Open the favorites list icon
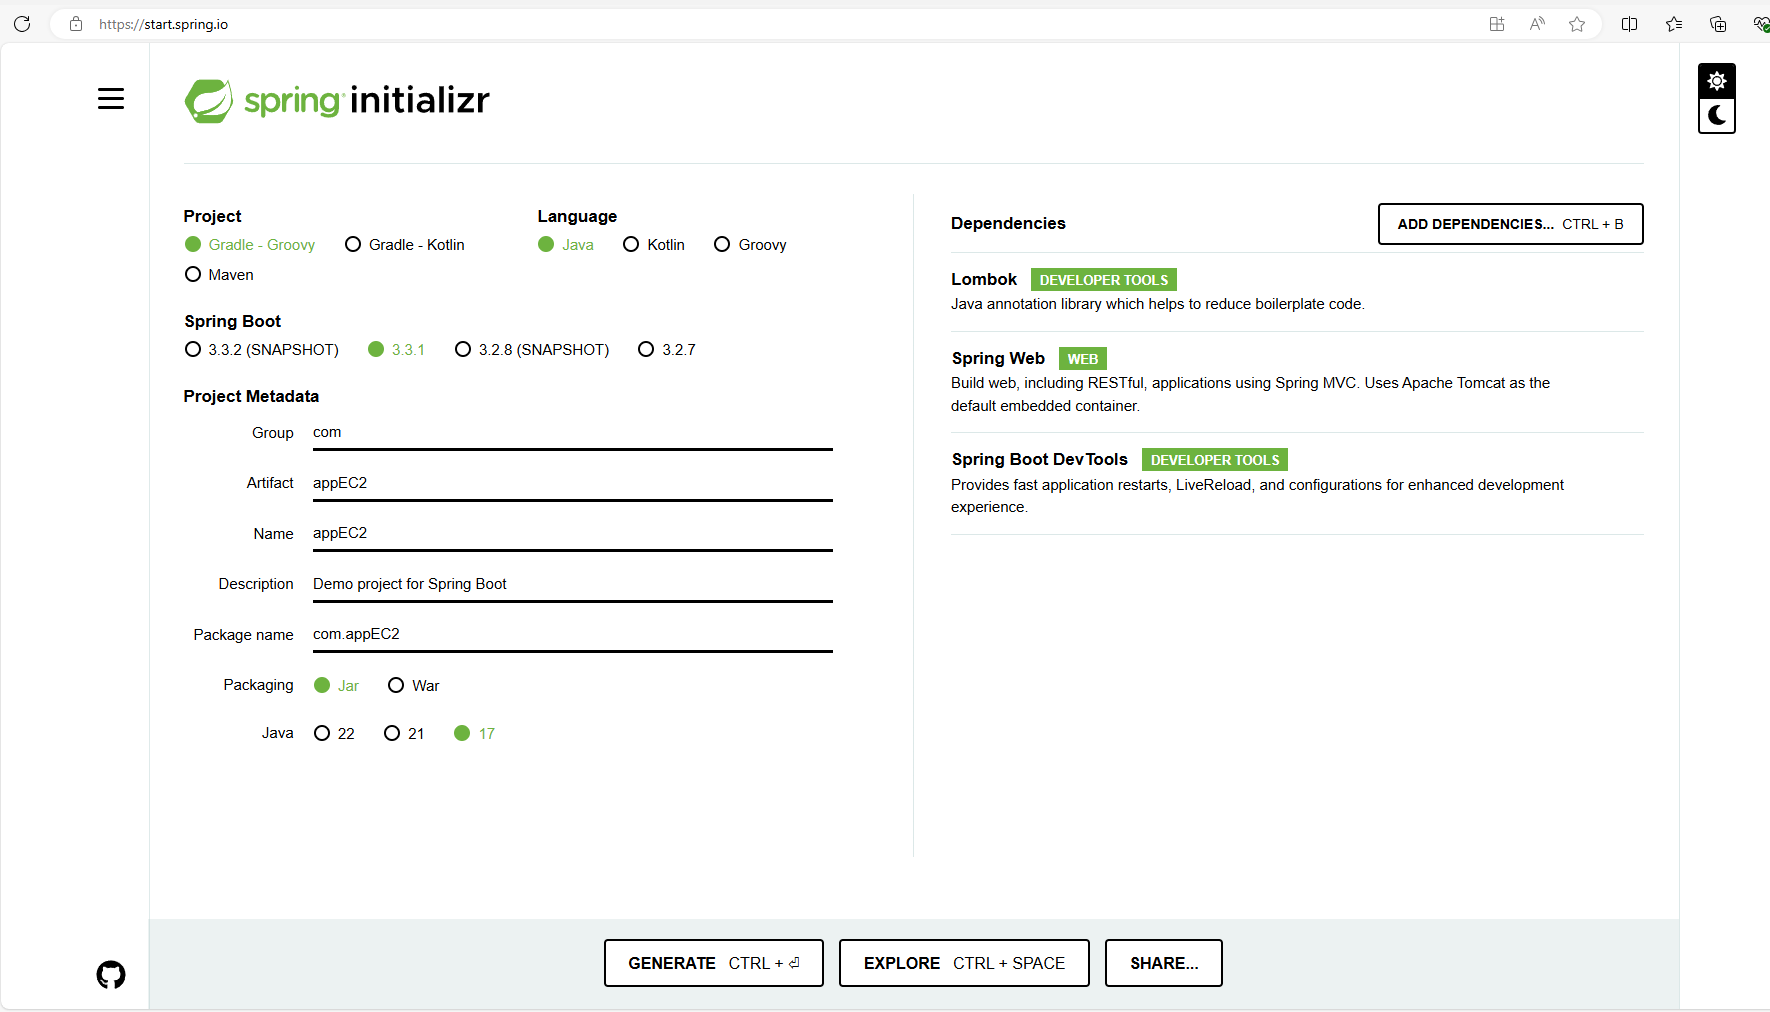 [x=1674, y=24]
